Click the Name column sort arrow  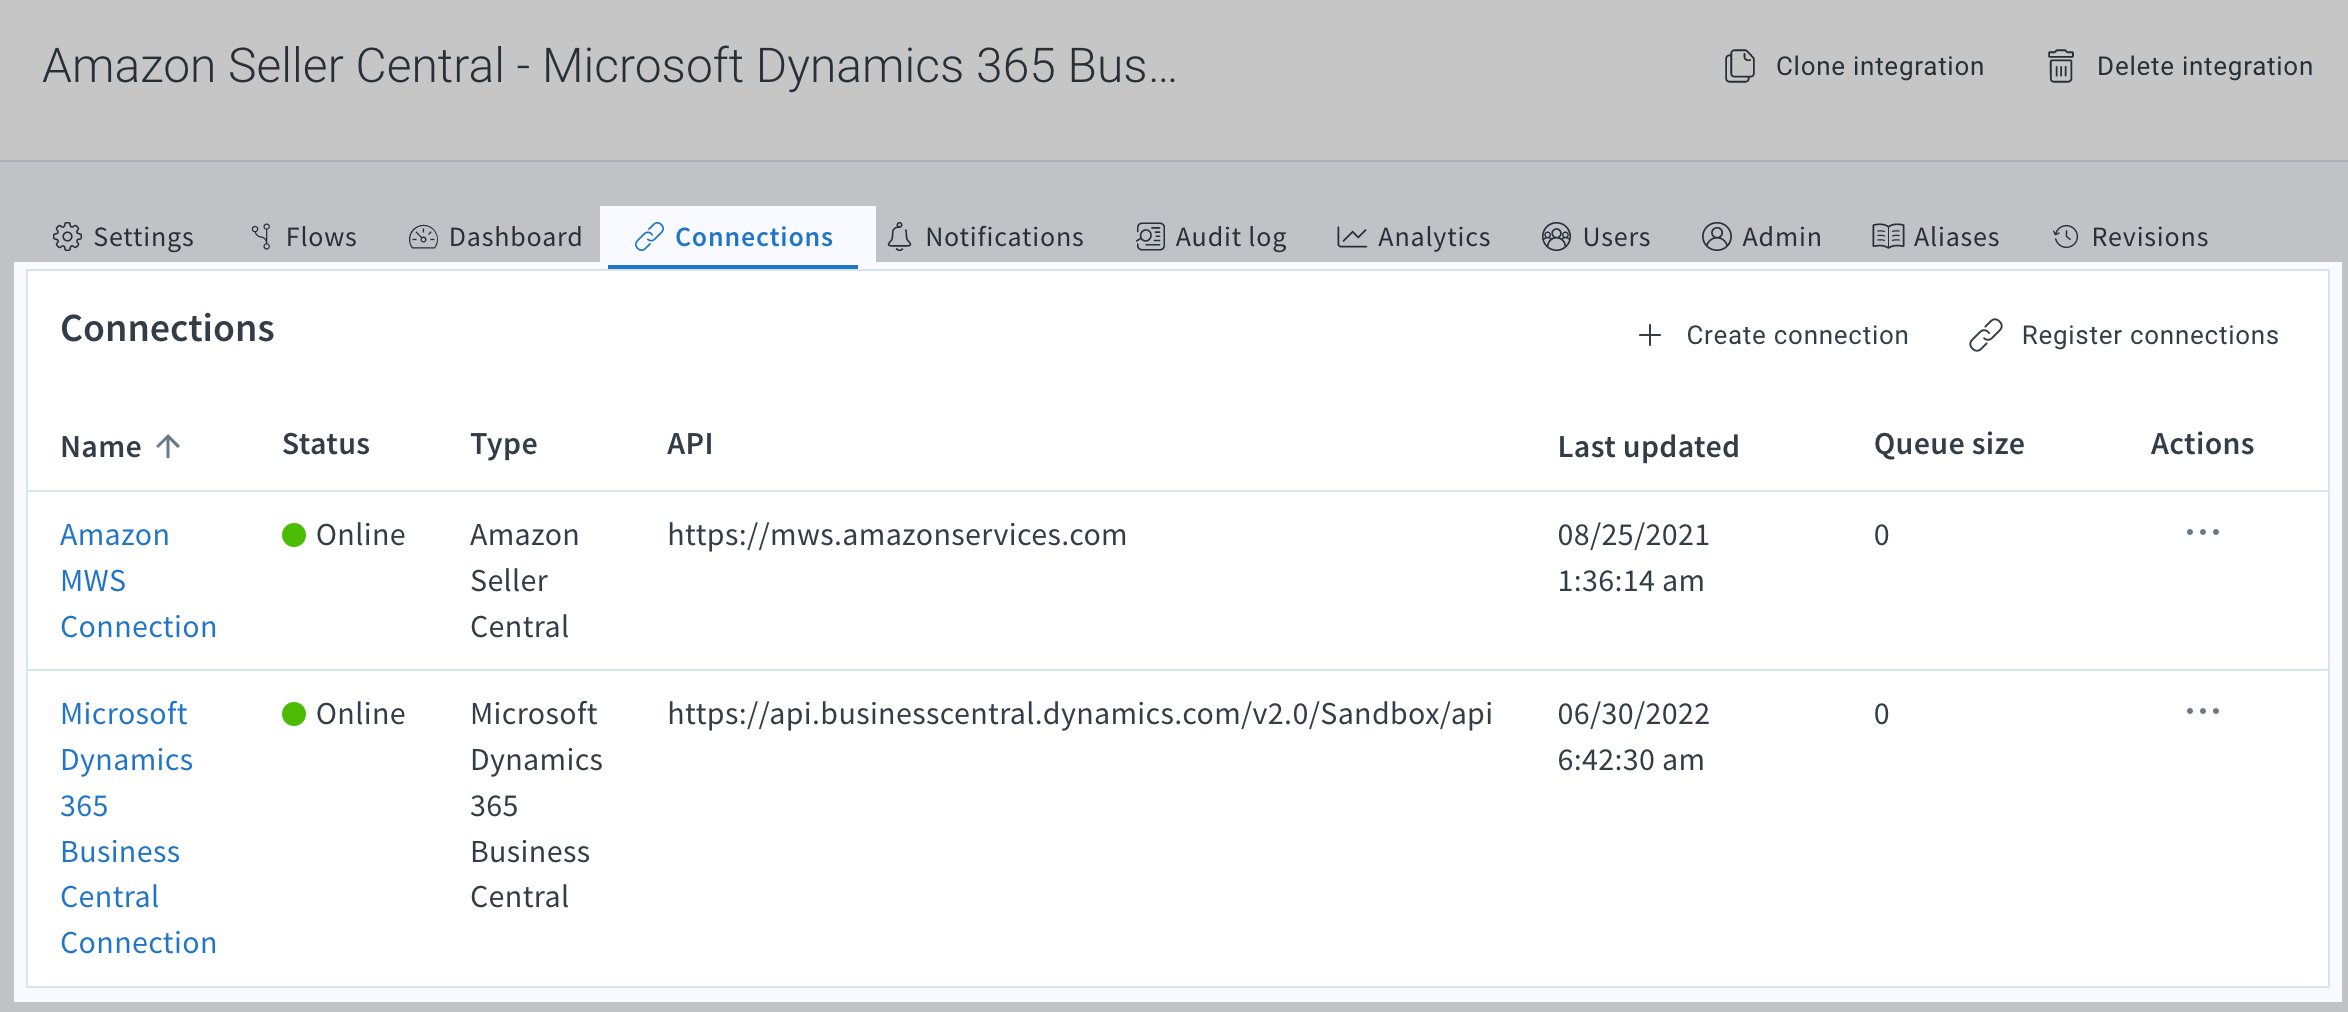[168, 446]
